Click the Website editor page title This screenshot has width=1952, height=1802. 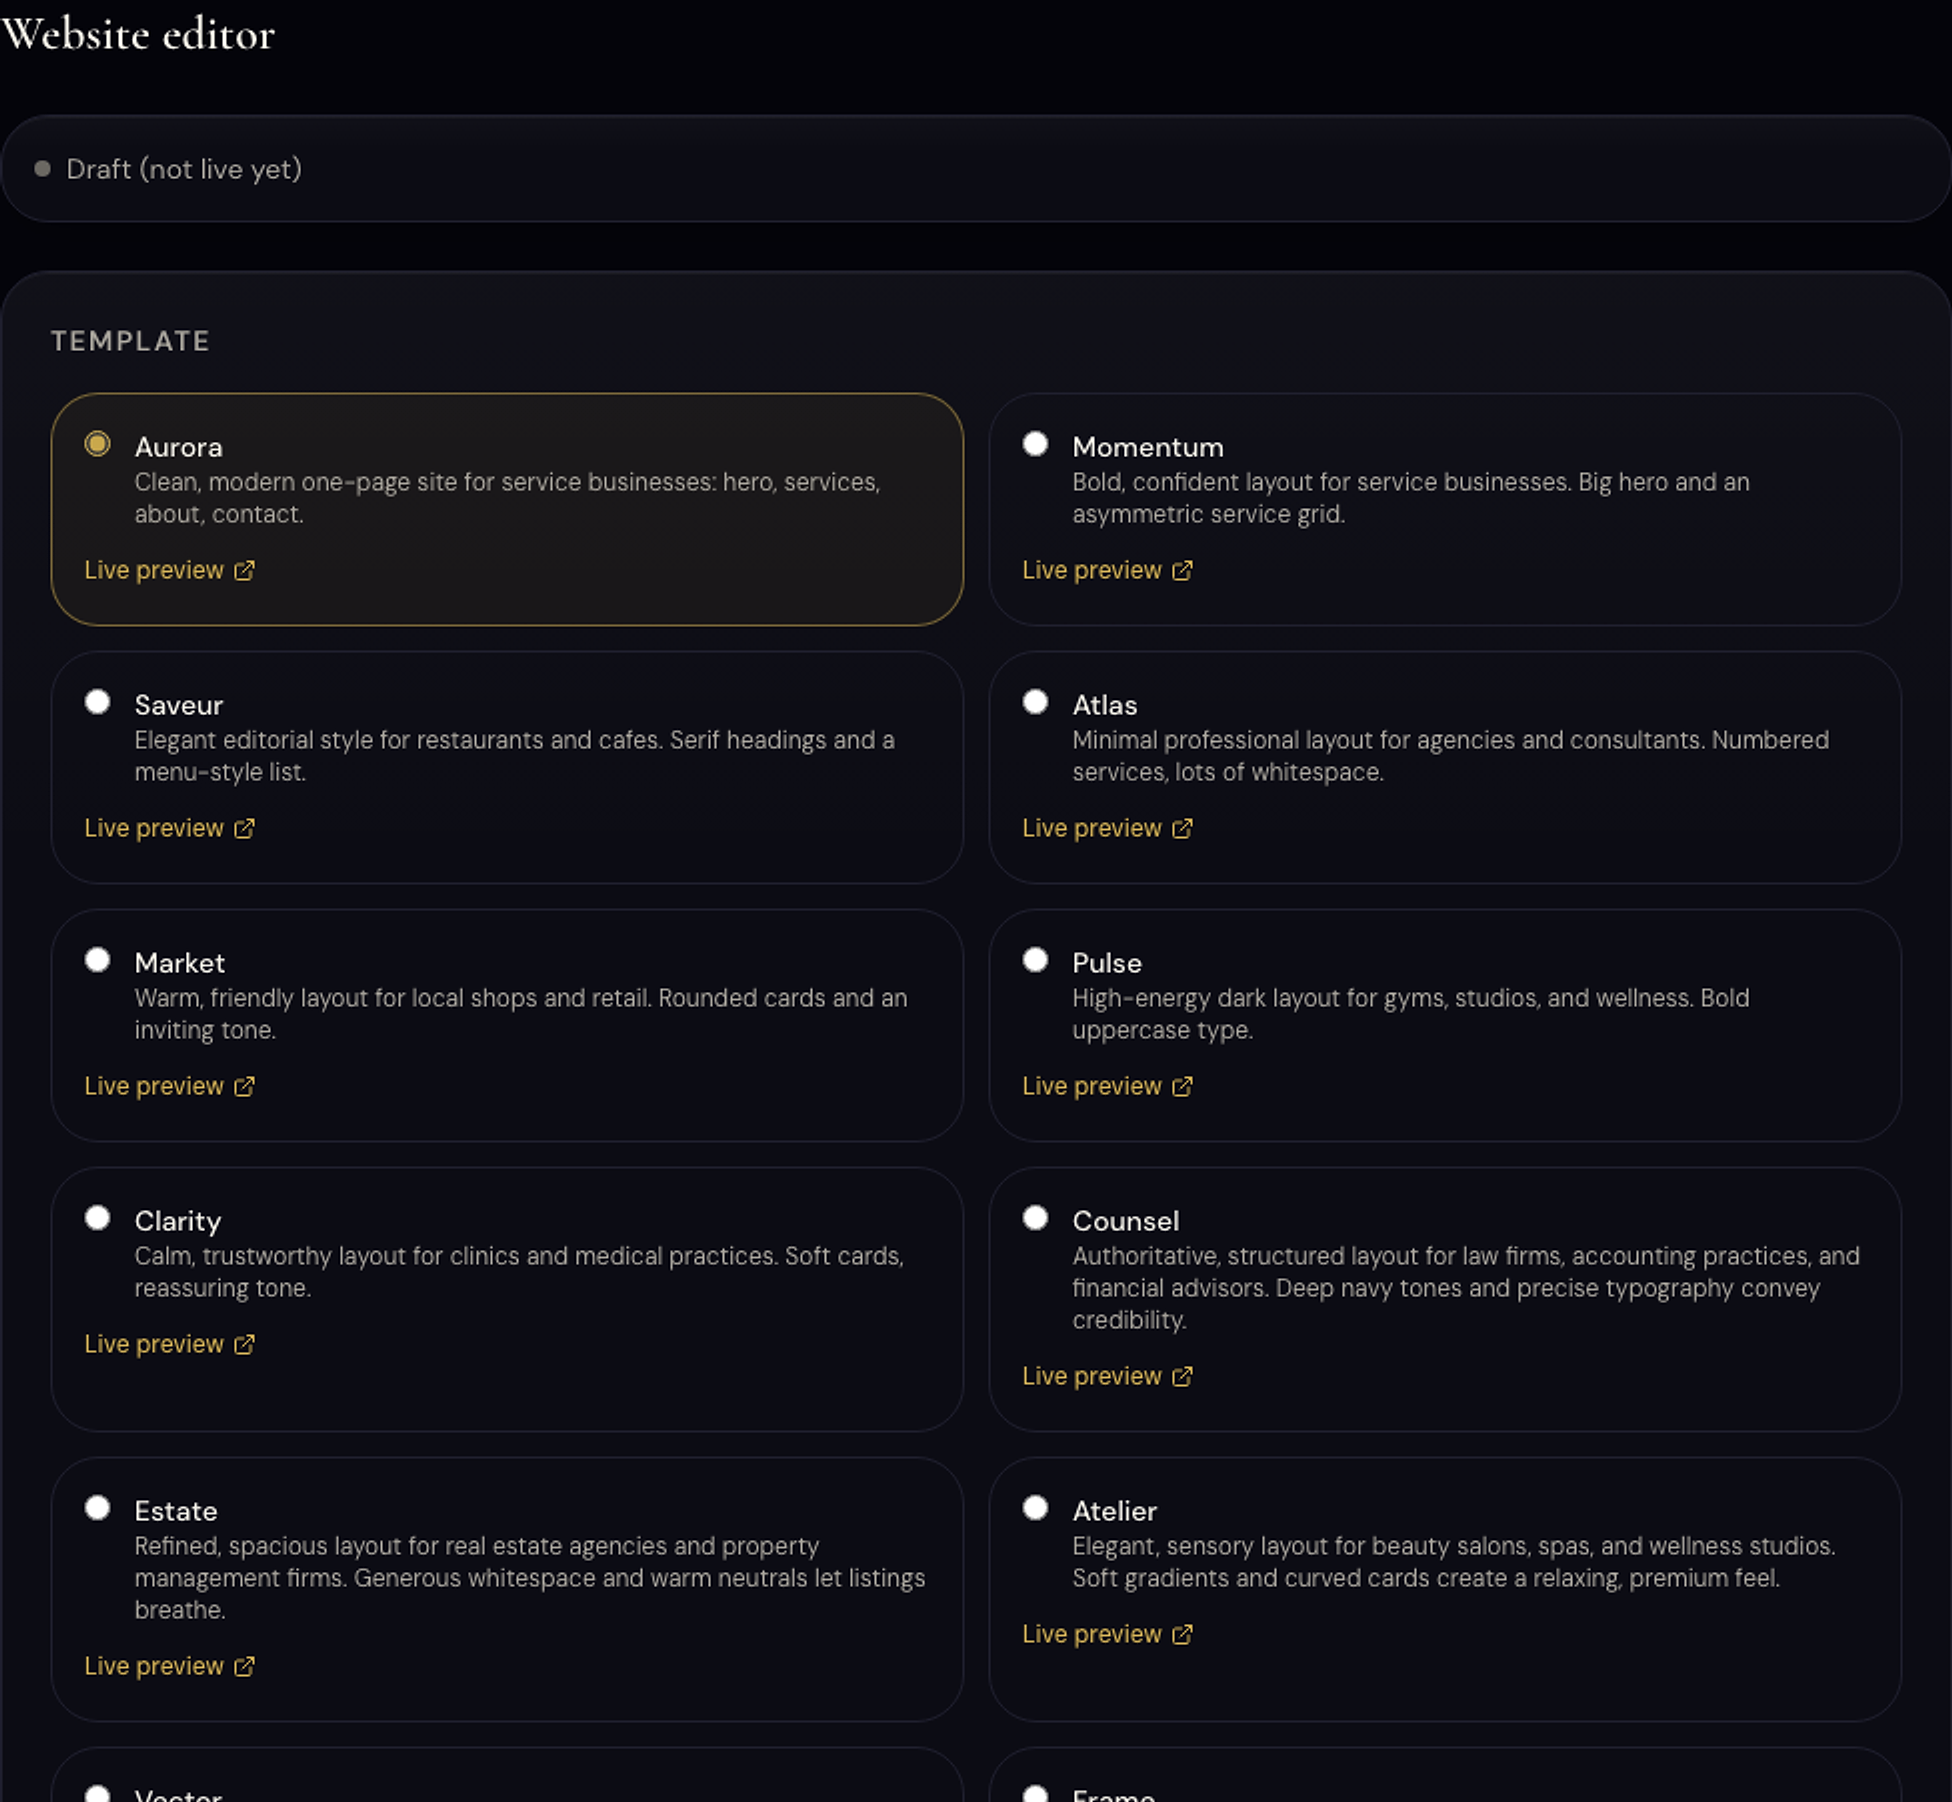[138, 34]
